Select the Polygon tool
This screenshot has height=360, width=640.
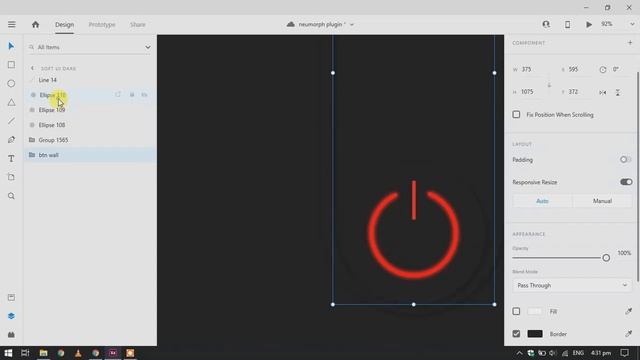tap(11, 102)
